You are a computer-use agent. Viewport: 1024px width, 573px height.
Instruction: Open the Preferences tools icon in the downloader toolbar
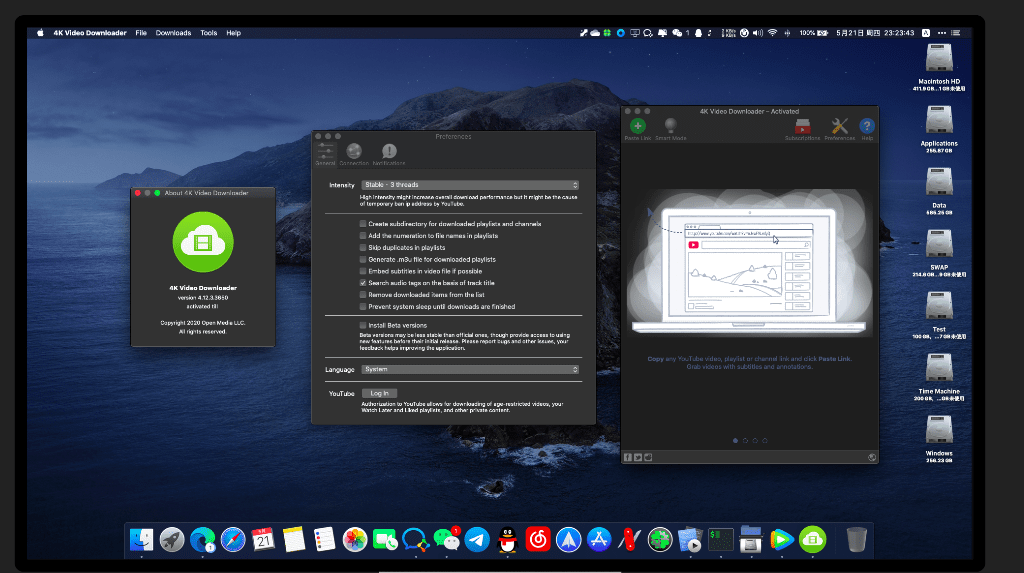pyautogui.click(x=840, y=126)
